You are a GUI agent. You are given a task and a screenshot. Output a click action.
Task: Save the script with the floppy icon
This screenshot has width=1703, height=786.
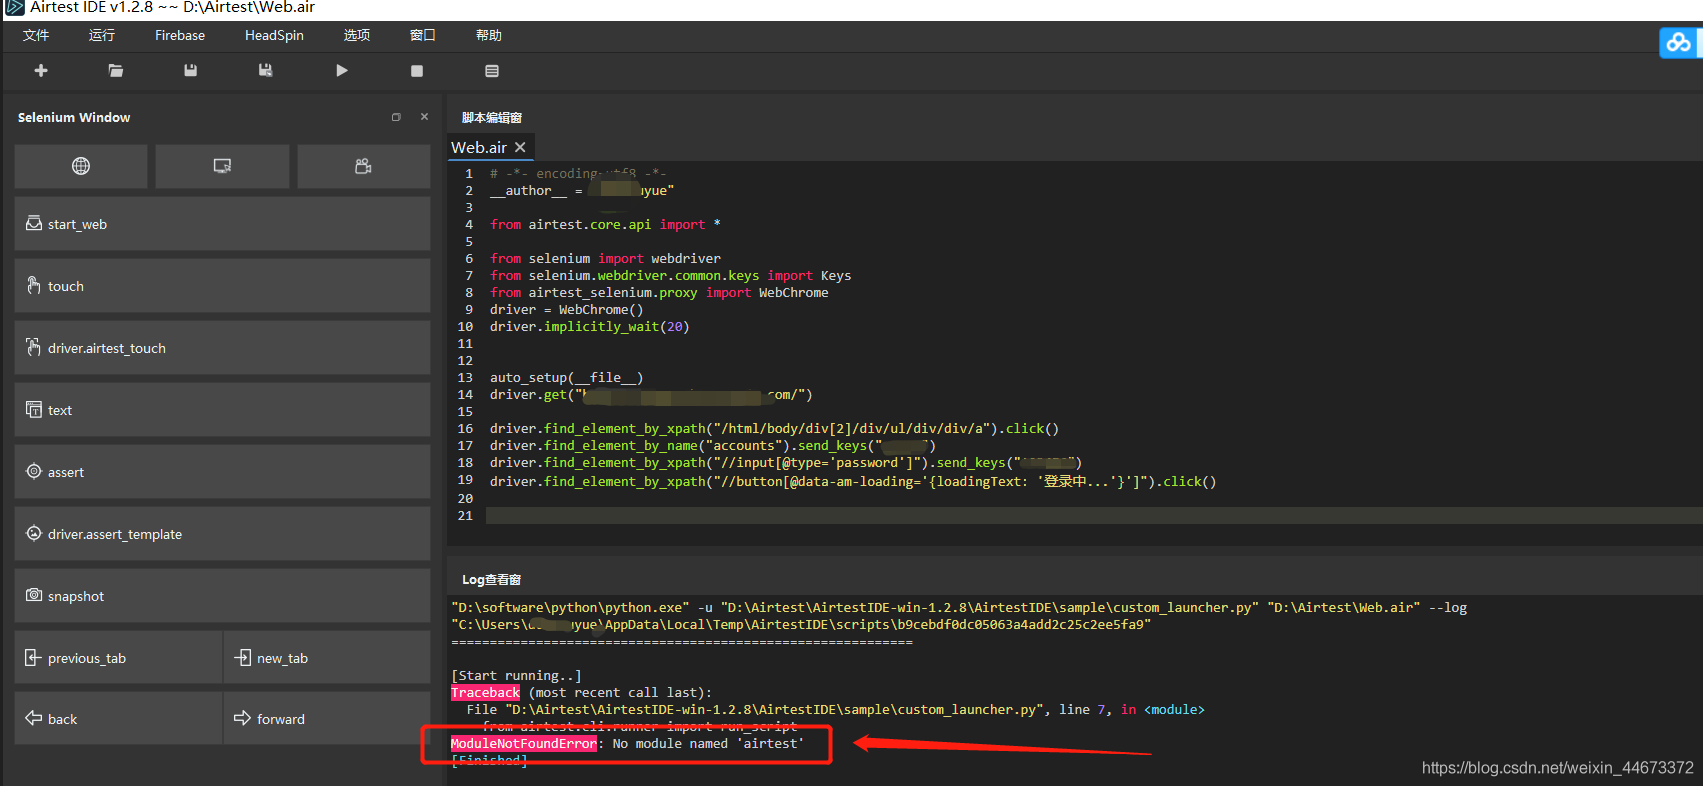pyautogui.click(x=190, y=71)
